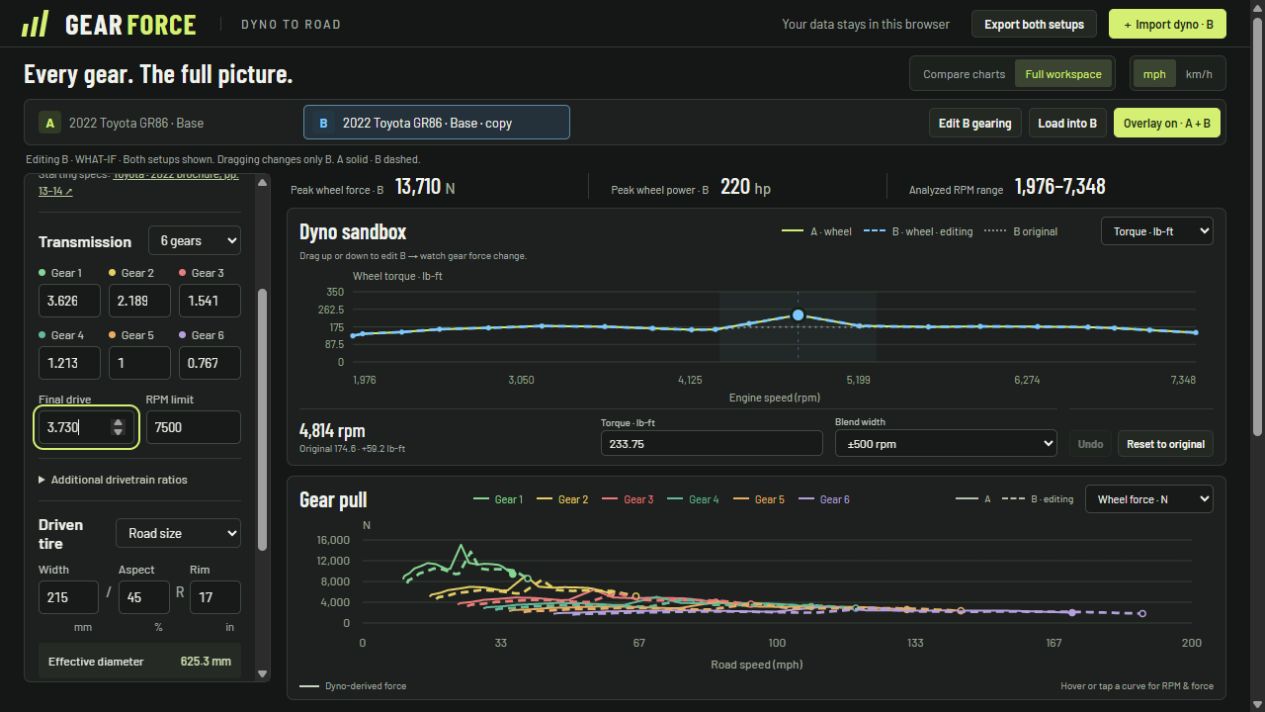Set speed units to mph
The image size is (1265, 712).
[1154, 74]
